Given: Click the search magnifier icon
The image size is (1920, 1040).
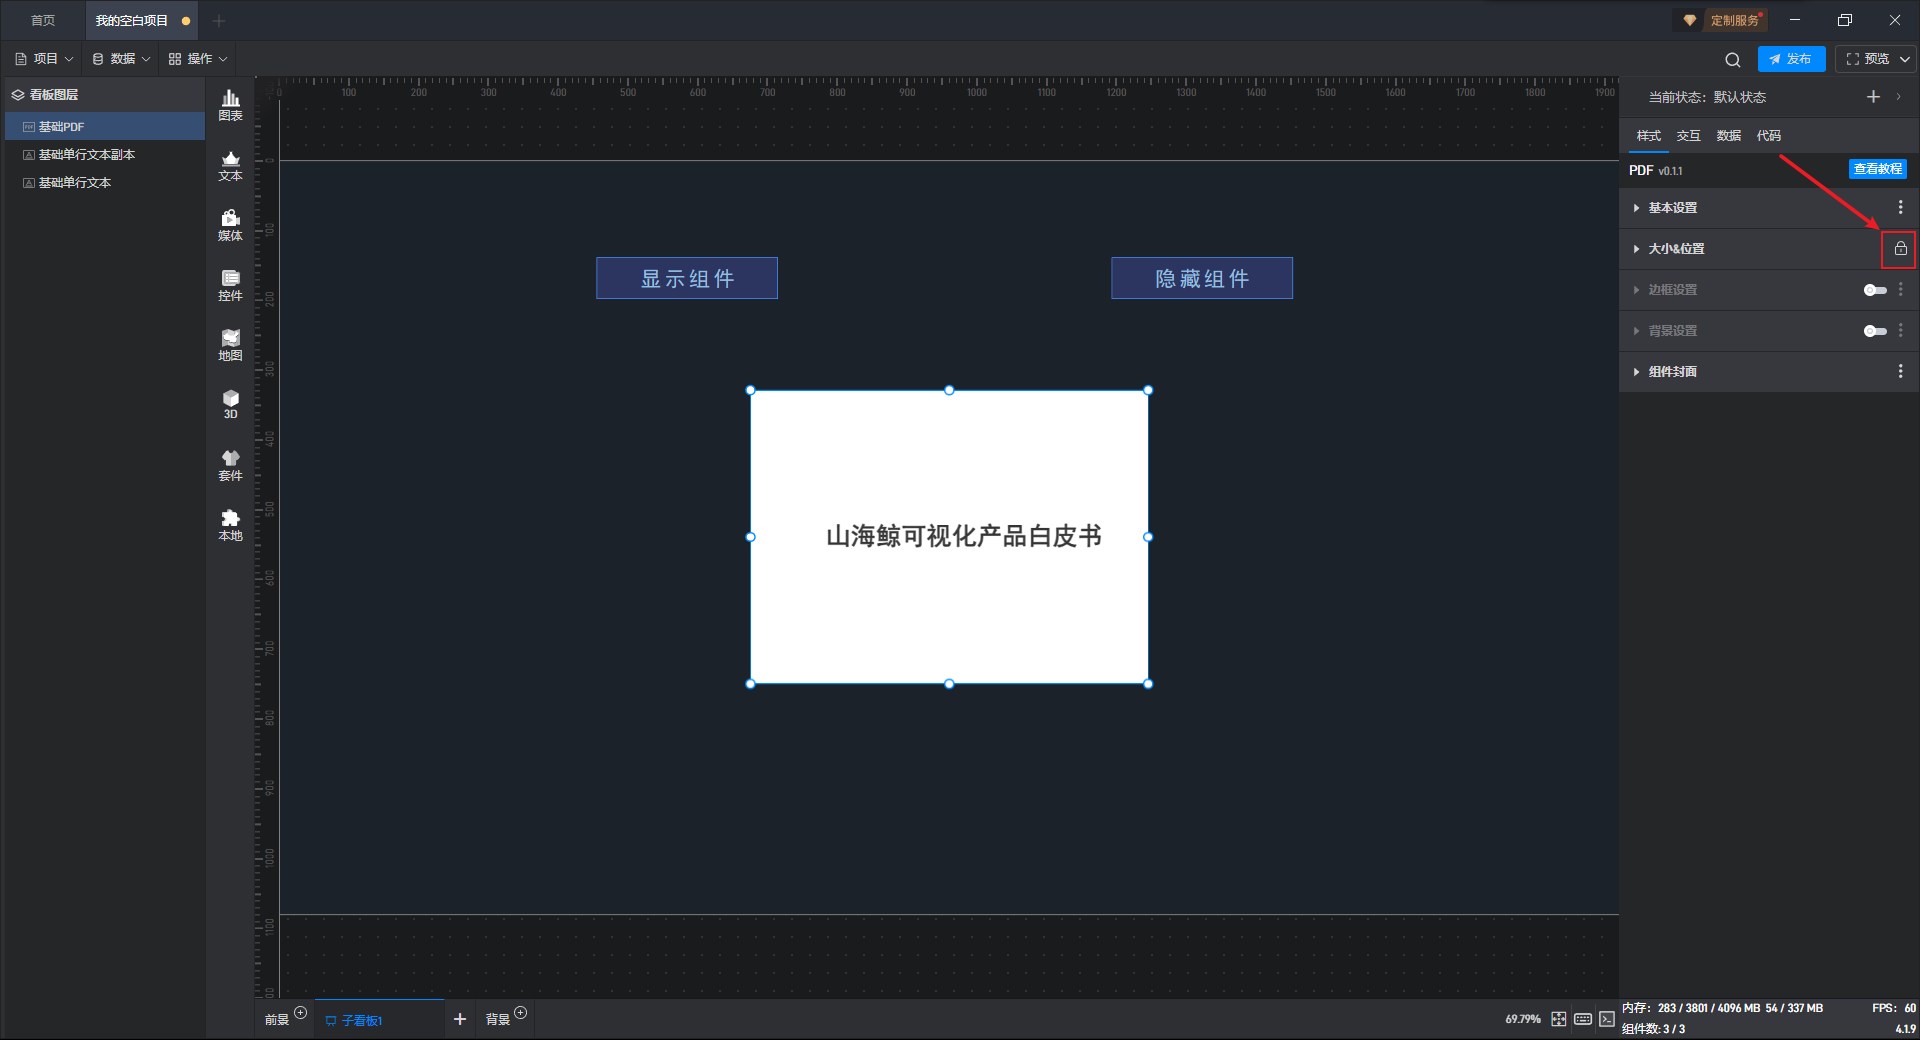Looking at the screenshot, I should (1733, 60).
